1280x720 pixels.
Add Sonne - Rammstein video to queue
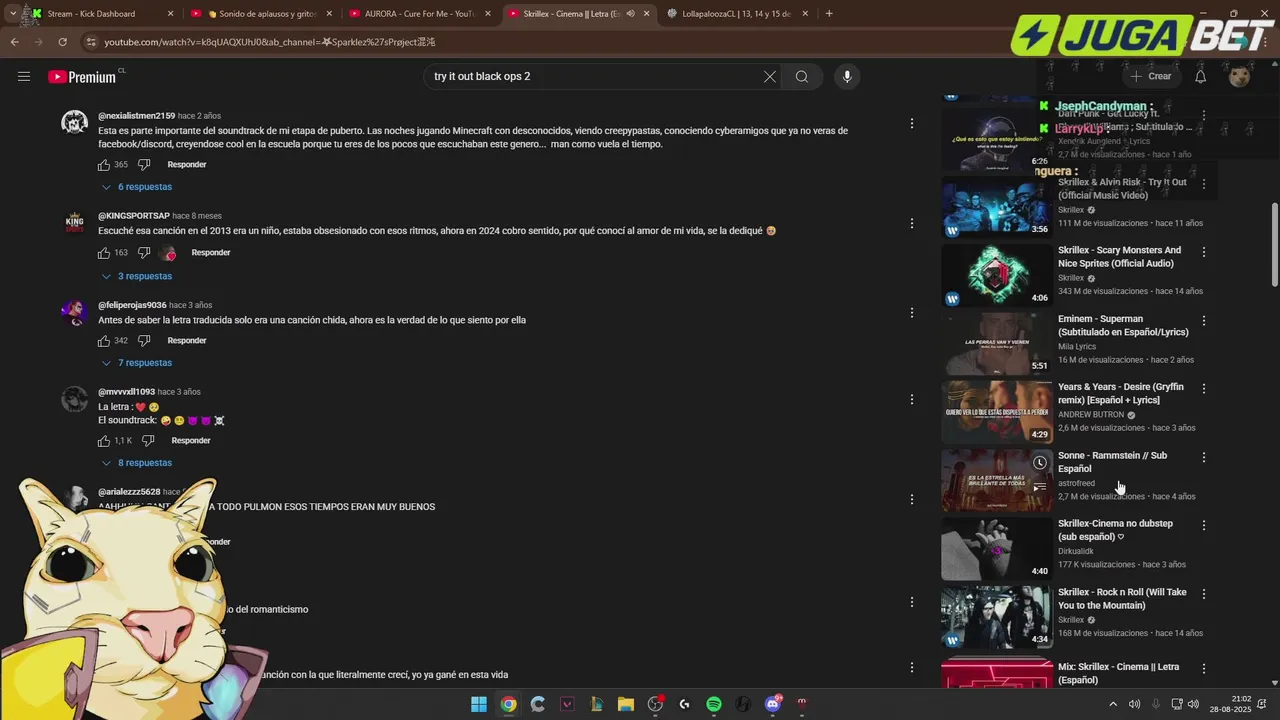pyautogui.click(x=1040, y=486)
